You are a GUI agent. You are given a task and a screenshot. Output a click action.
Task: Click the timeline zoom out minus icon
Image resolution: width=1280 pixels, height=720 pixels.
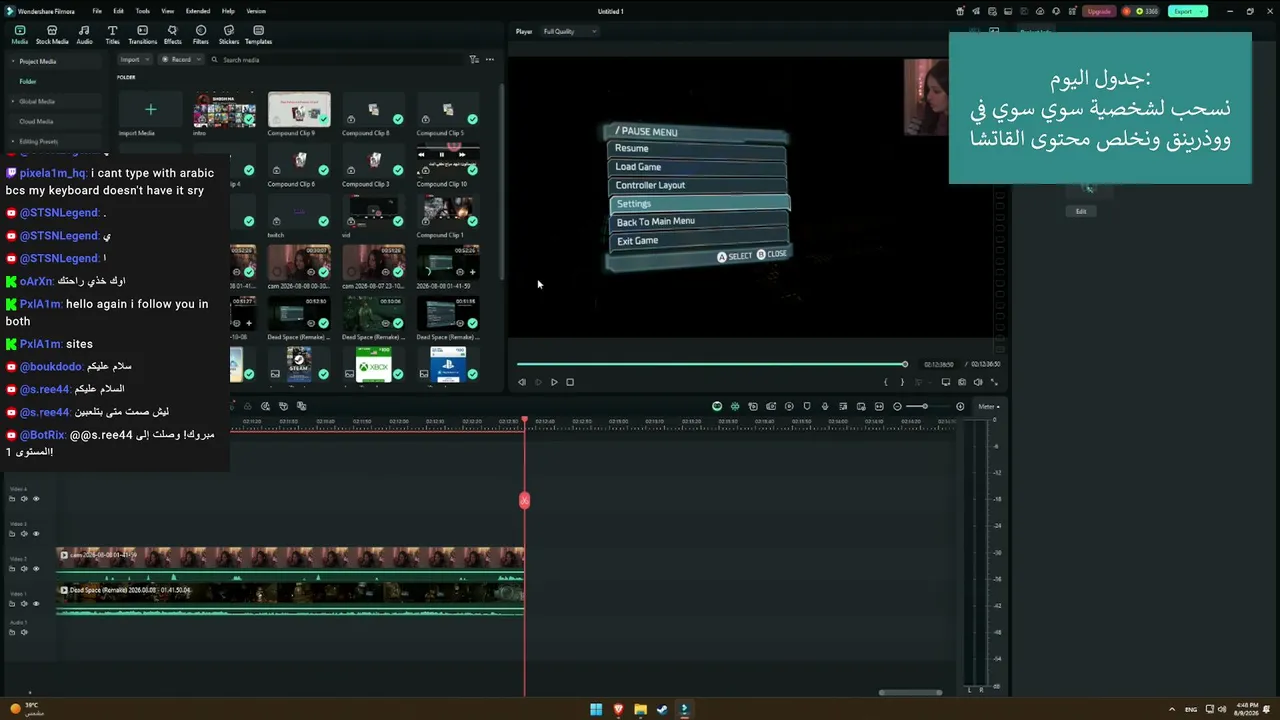897,406
